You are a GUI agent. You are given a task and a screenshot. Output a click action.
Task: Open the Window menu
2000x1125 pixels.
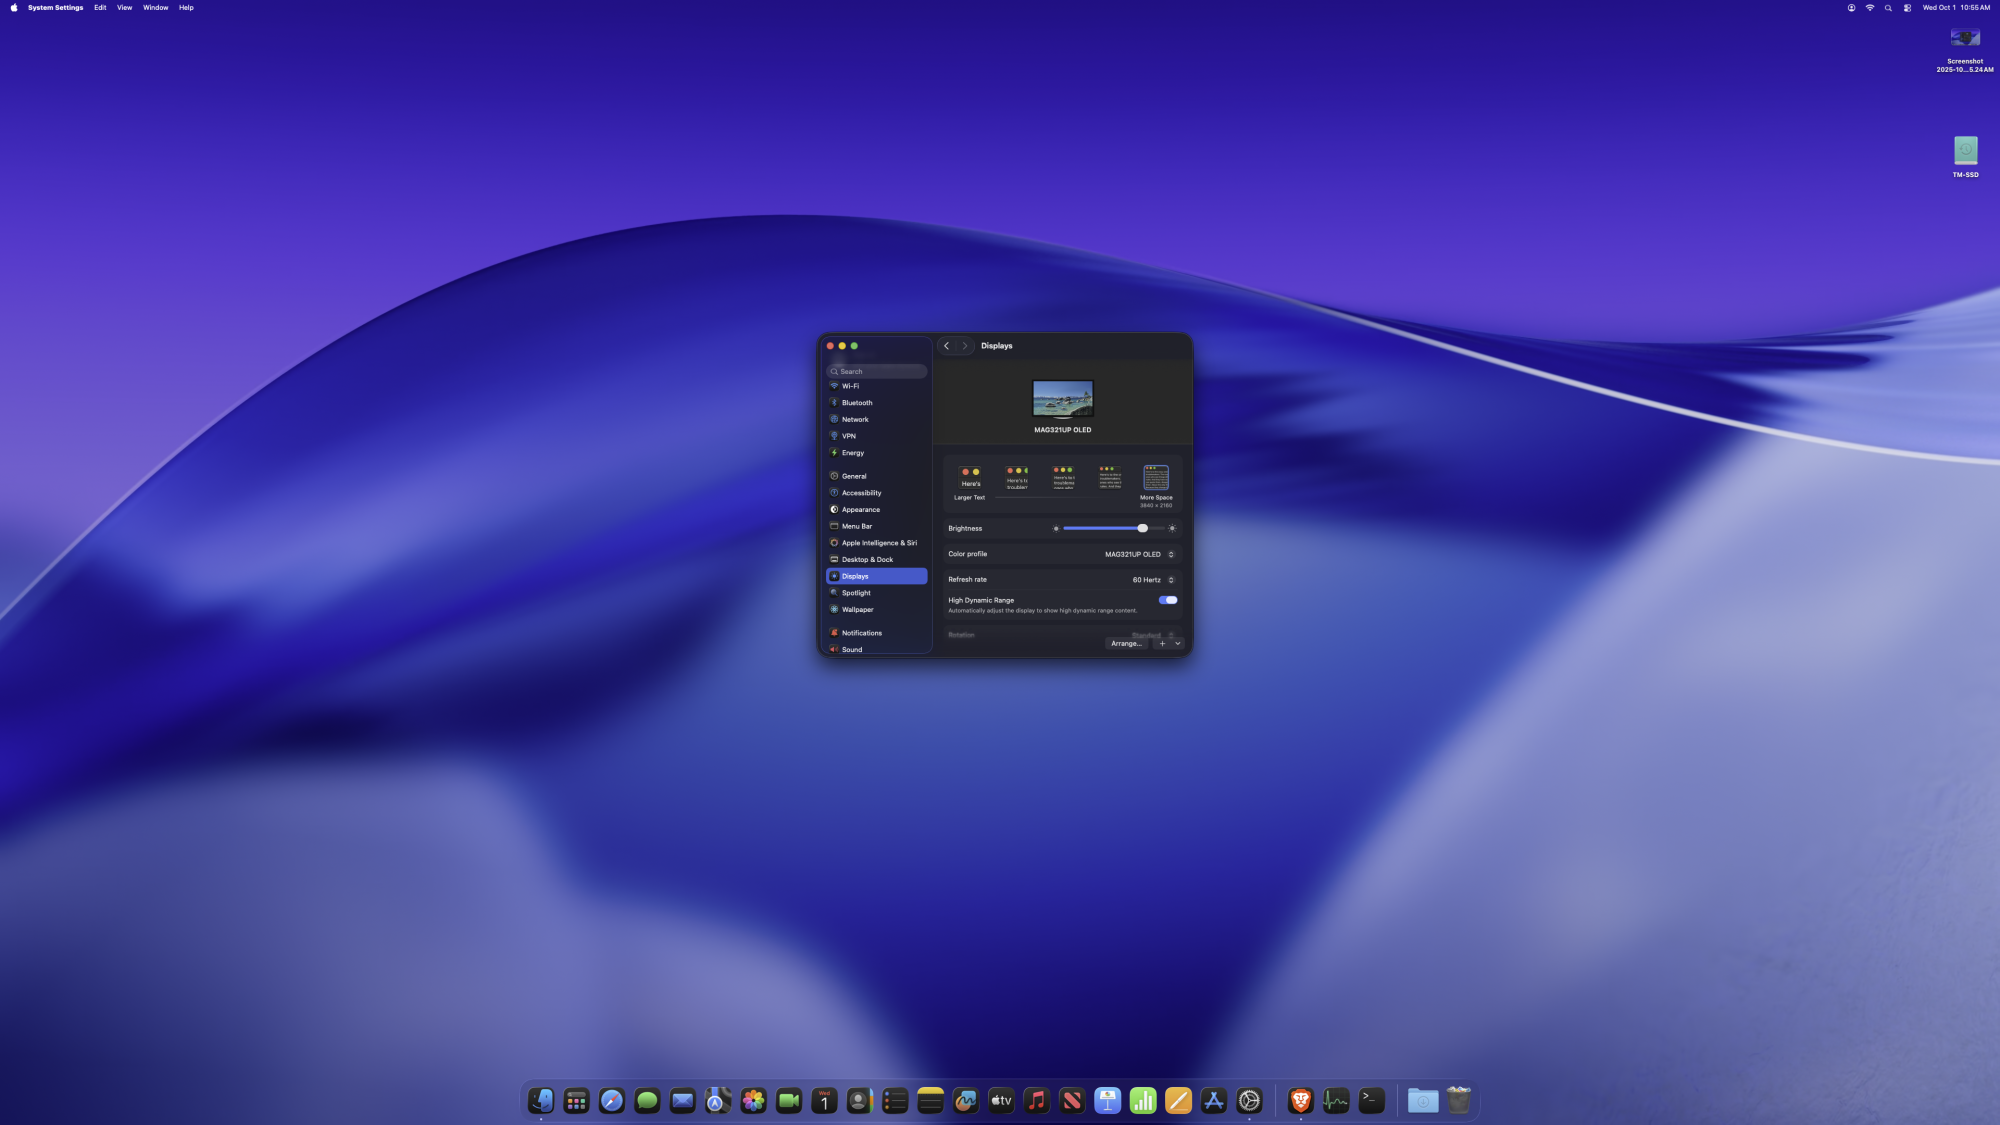[155, 7]
